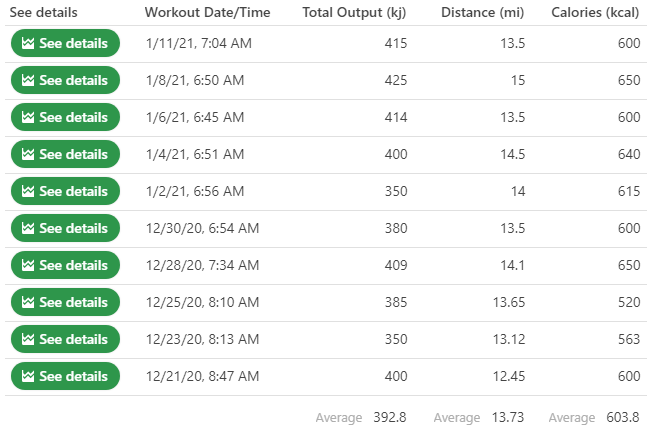Click the See details column header
The width and height of the screenshot is (656, 436).
tap(43, 13)
